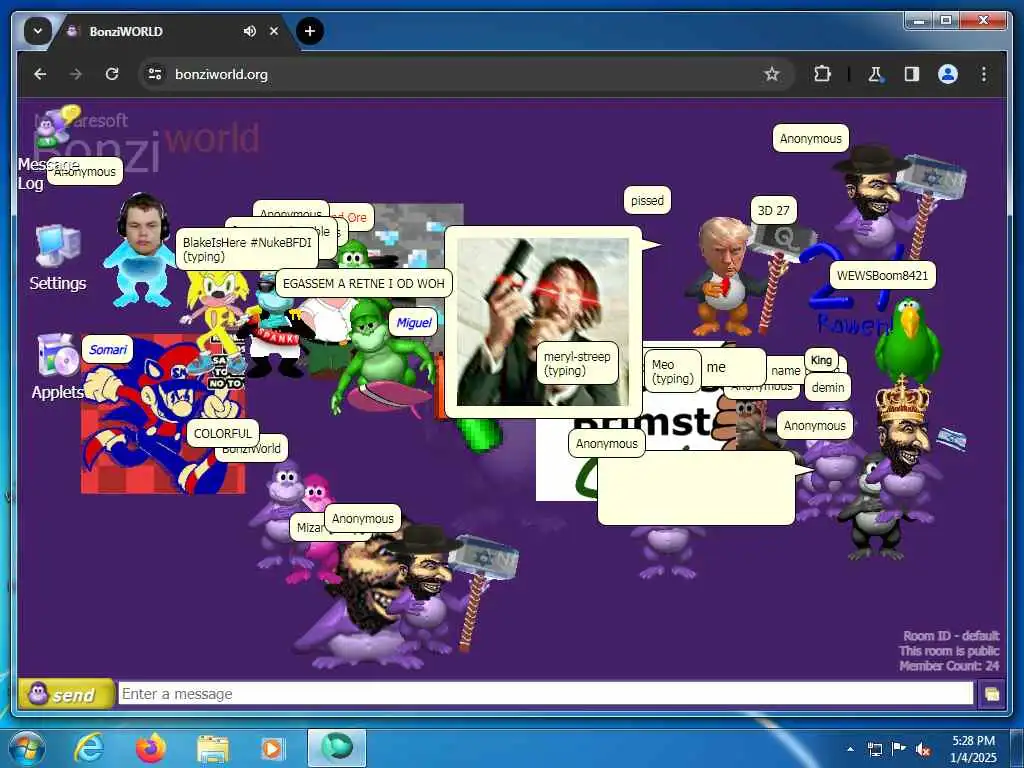This screenshot has width=1024, height=768.
Task: Click the EGASSEM A RETNE I OD WOH bubble
Action: [x=363, y=283]
